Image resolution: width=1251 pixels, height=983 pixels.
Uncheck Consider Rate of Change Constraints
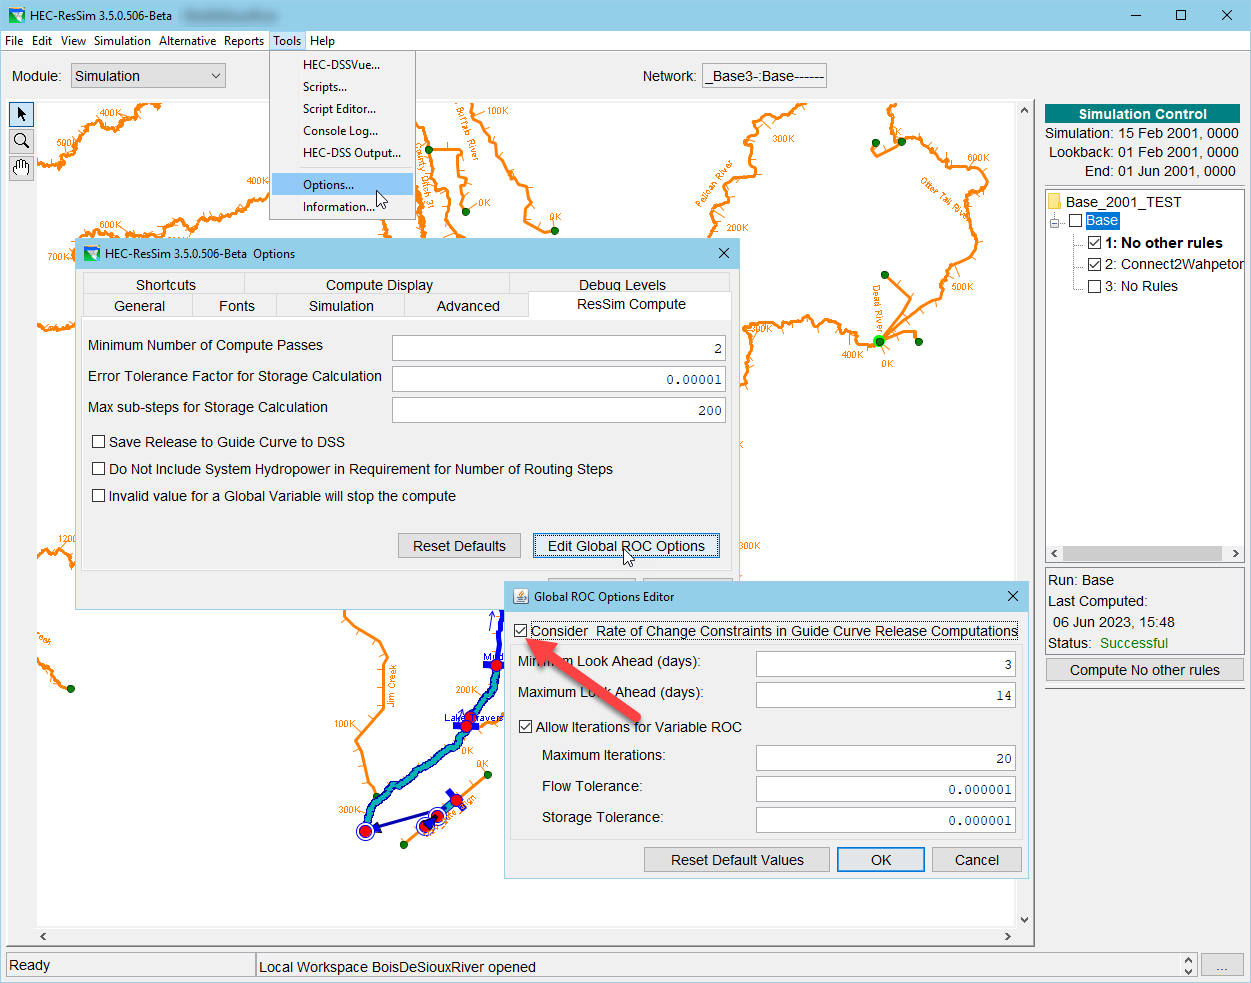tap(521, 630)
